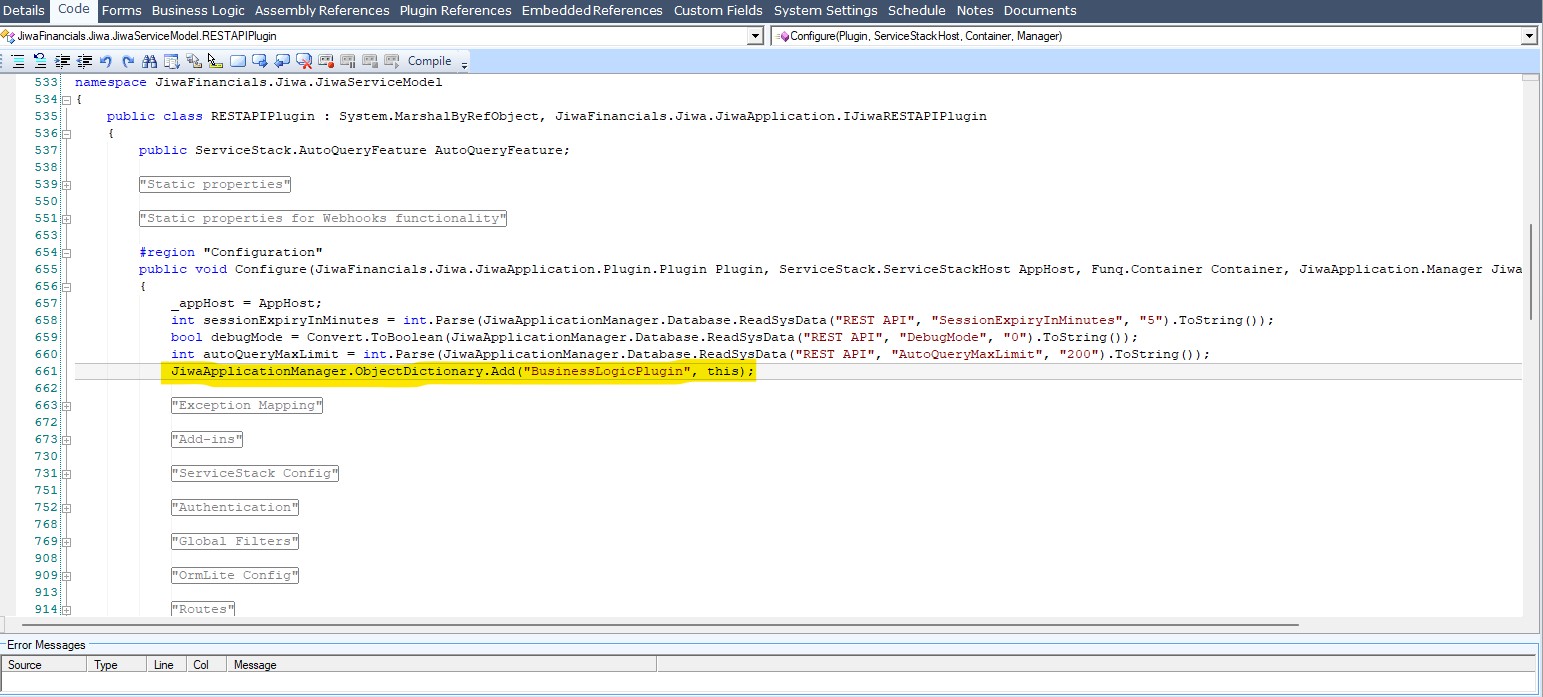Viewport: 1543px width, 697px height.
Task: Open the Plugin References tab
Action: pyautogui.click(x=455, y=10)
